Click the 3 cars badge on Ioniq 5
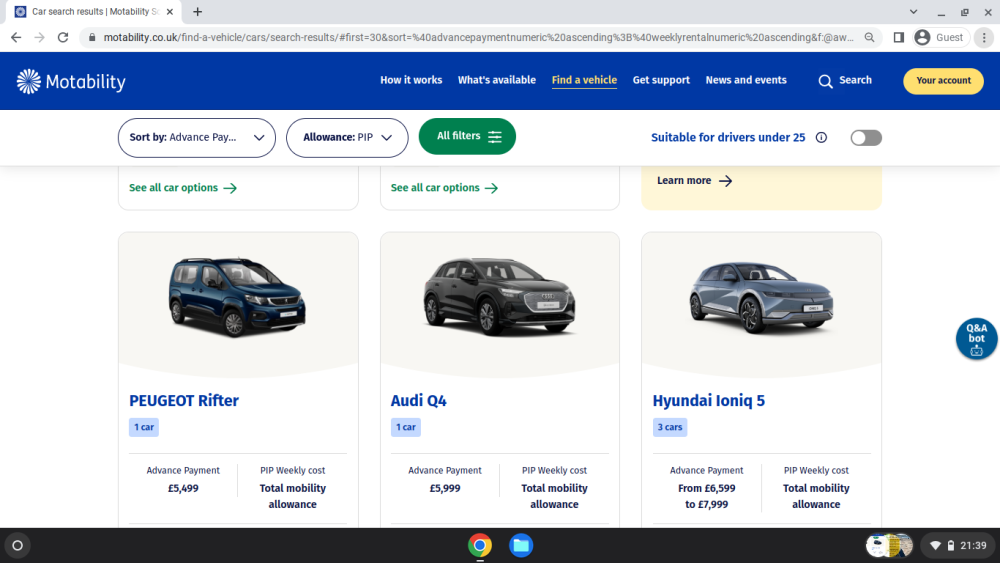 tap(670, 427)
